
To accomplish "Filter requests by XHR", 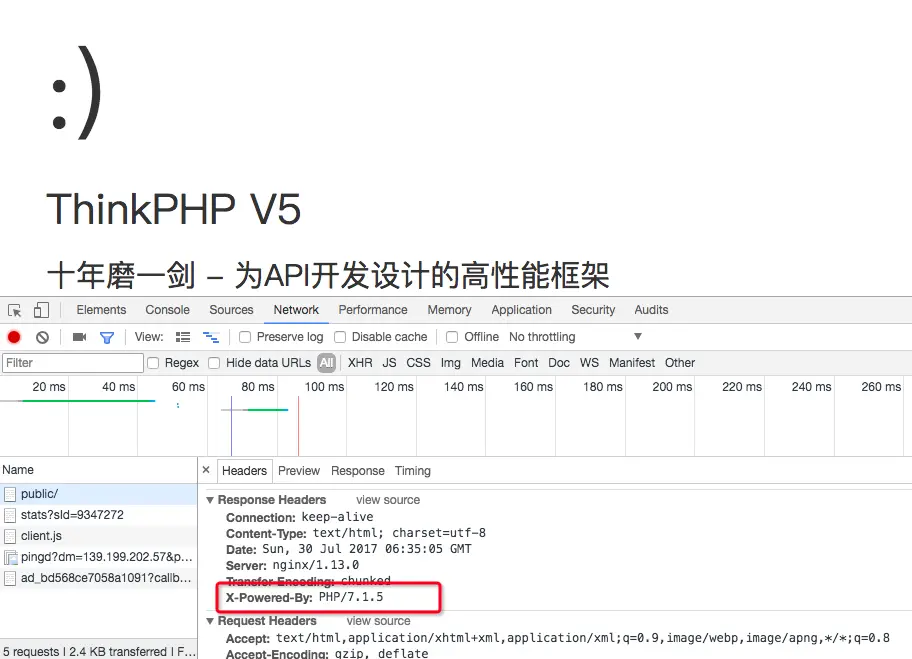I will pos(360,363).
